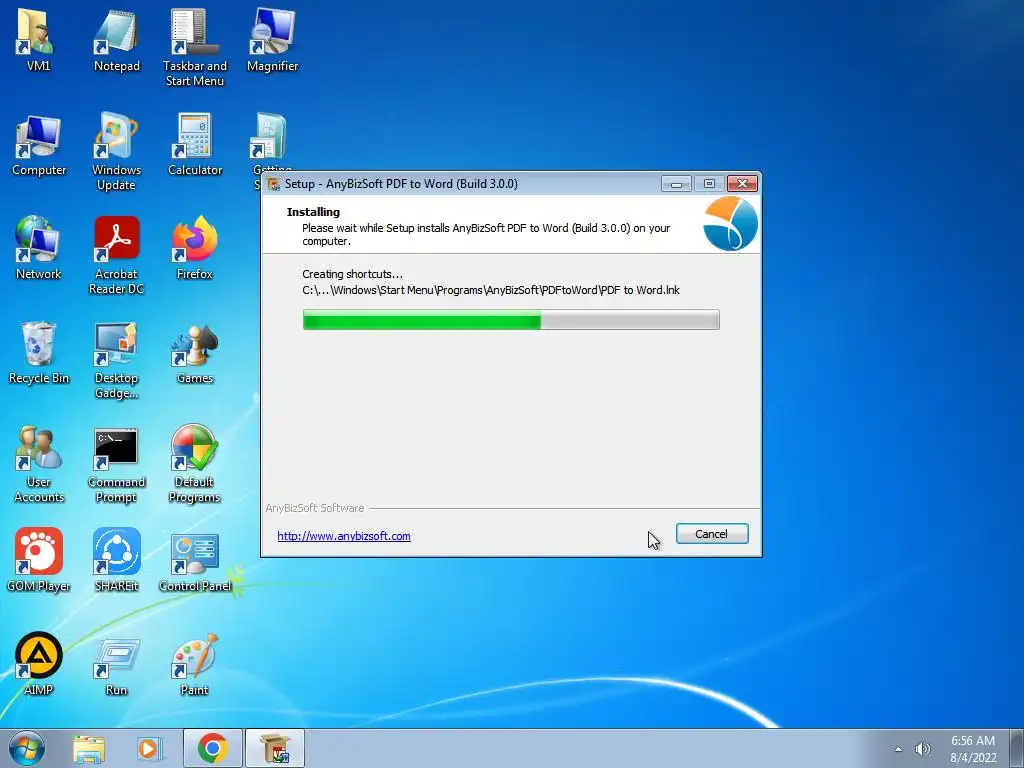Select the Taskbar and Start Menu shortcut
Image resolution: width=1024 pixels, height=768 pixels.
click(x=195, y=47)
